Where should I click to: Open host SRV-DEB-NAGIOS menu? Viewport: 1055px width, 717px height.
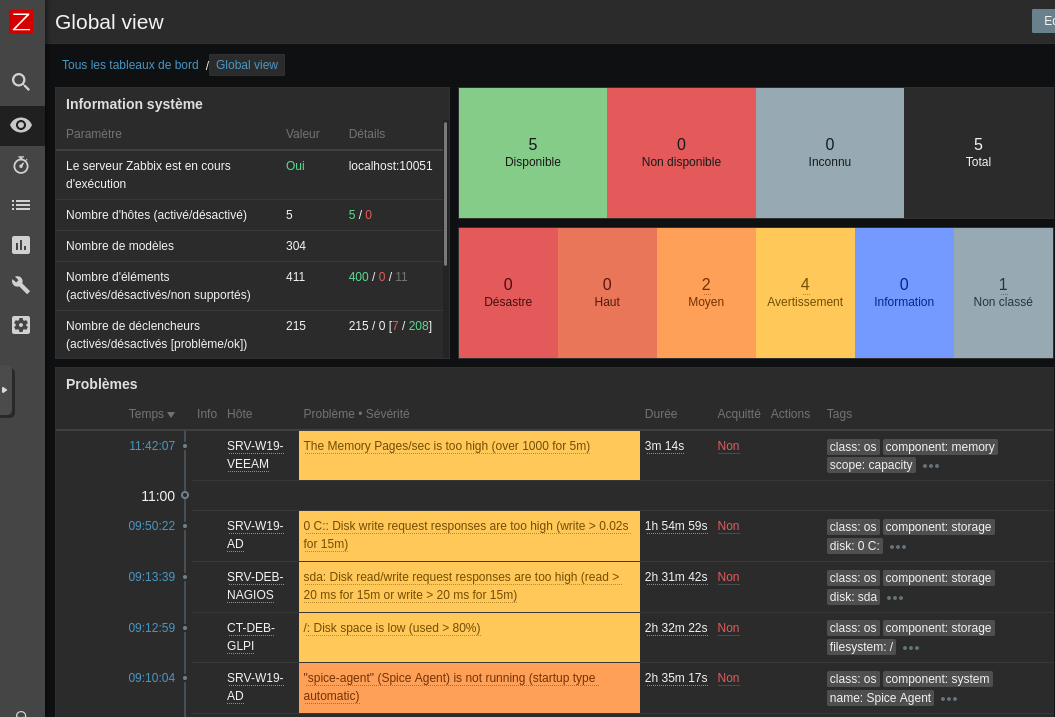click(255, 586)
